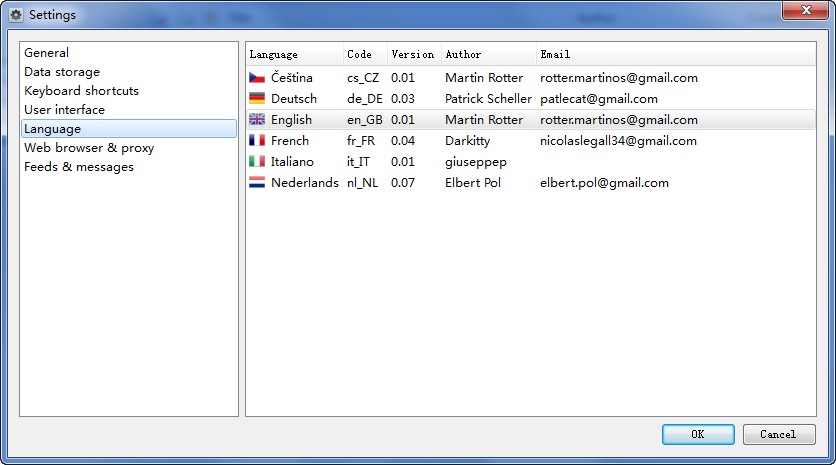The height and width of the screenshot is (465, 836).
Task: Open Web browser & proxy settings
Action: (128, 148)
